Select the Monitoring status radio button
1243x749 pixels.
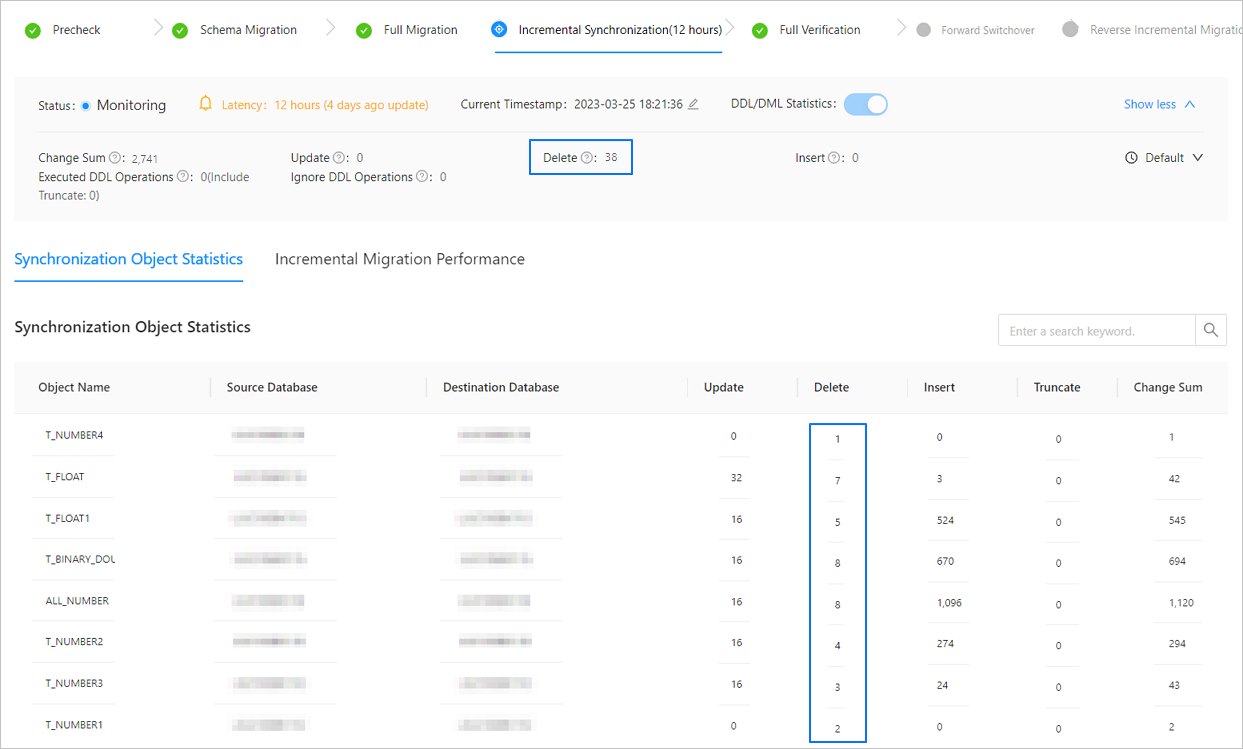tap(86, 105)
